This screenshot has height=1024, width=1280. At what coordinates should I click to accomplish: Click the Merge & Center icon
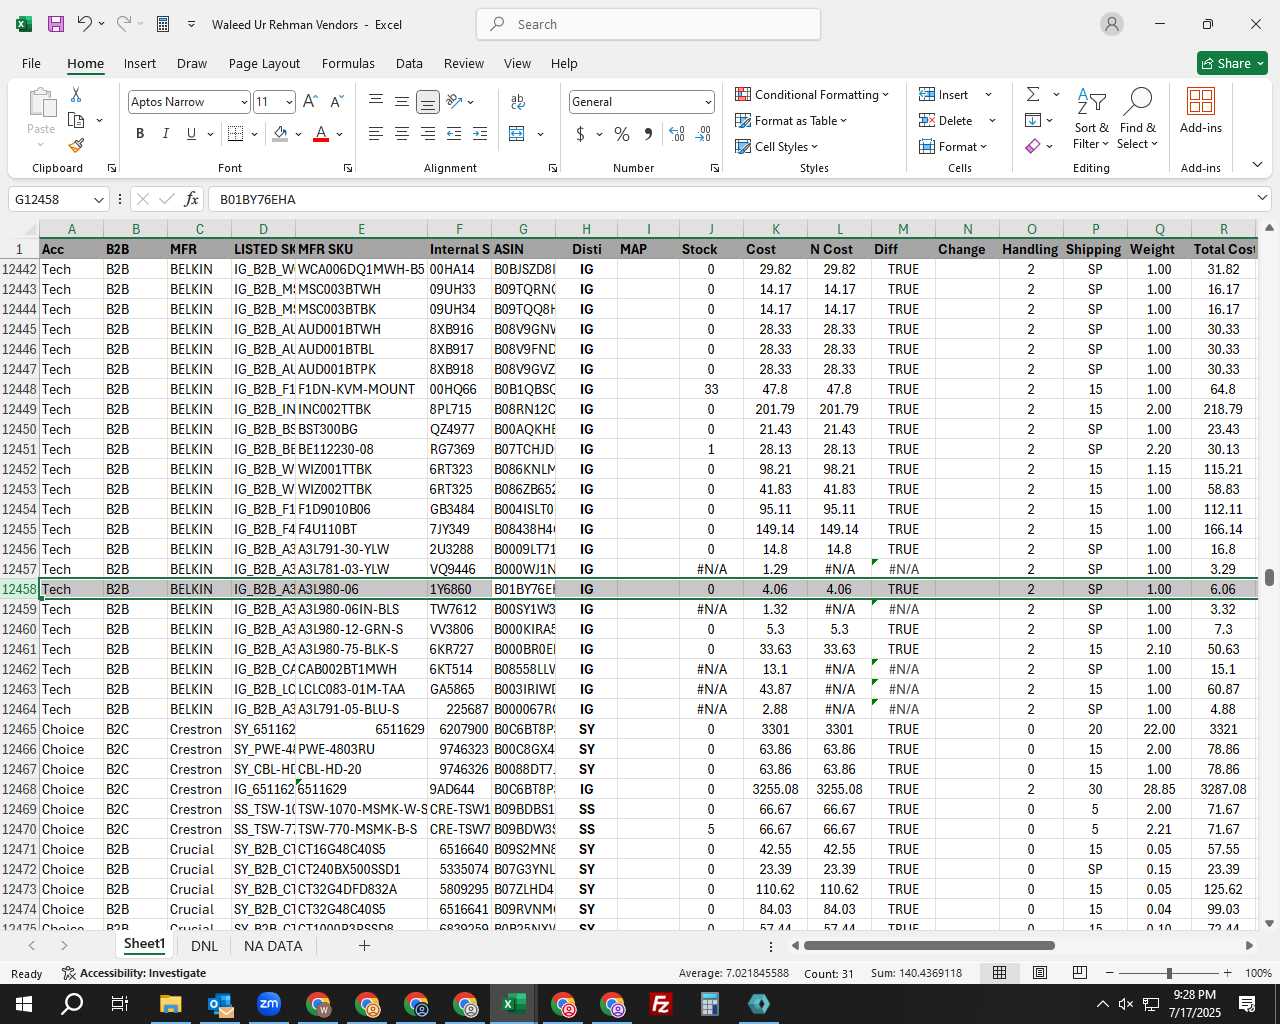517,134
